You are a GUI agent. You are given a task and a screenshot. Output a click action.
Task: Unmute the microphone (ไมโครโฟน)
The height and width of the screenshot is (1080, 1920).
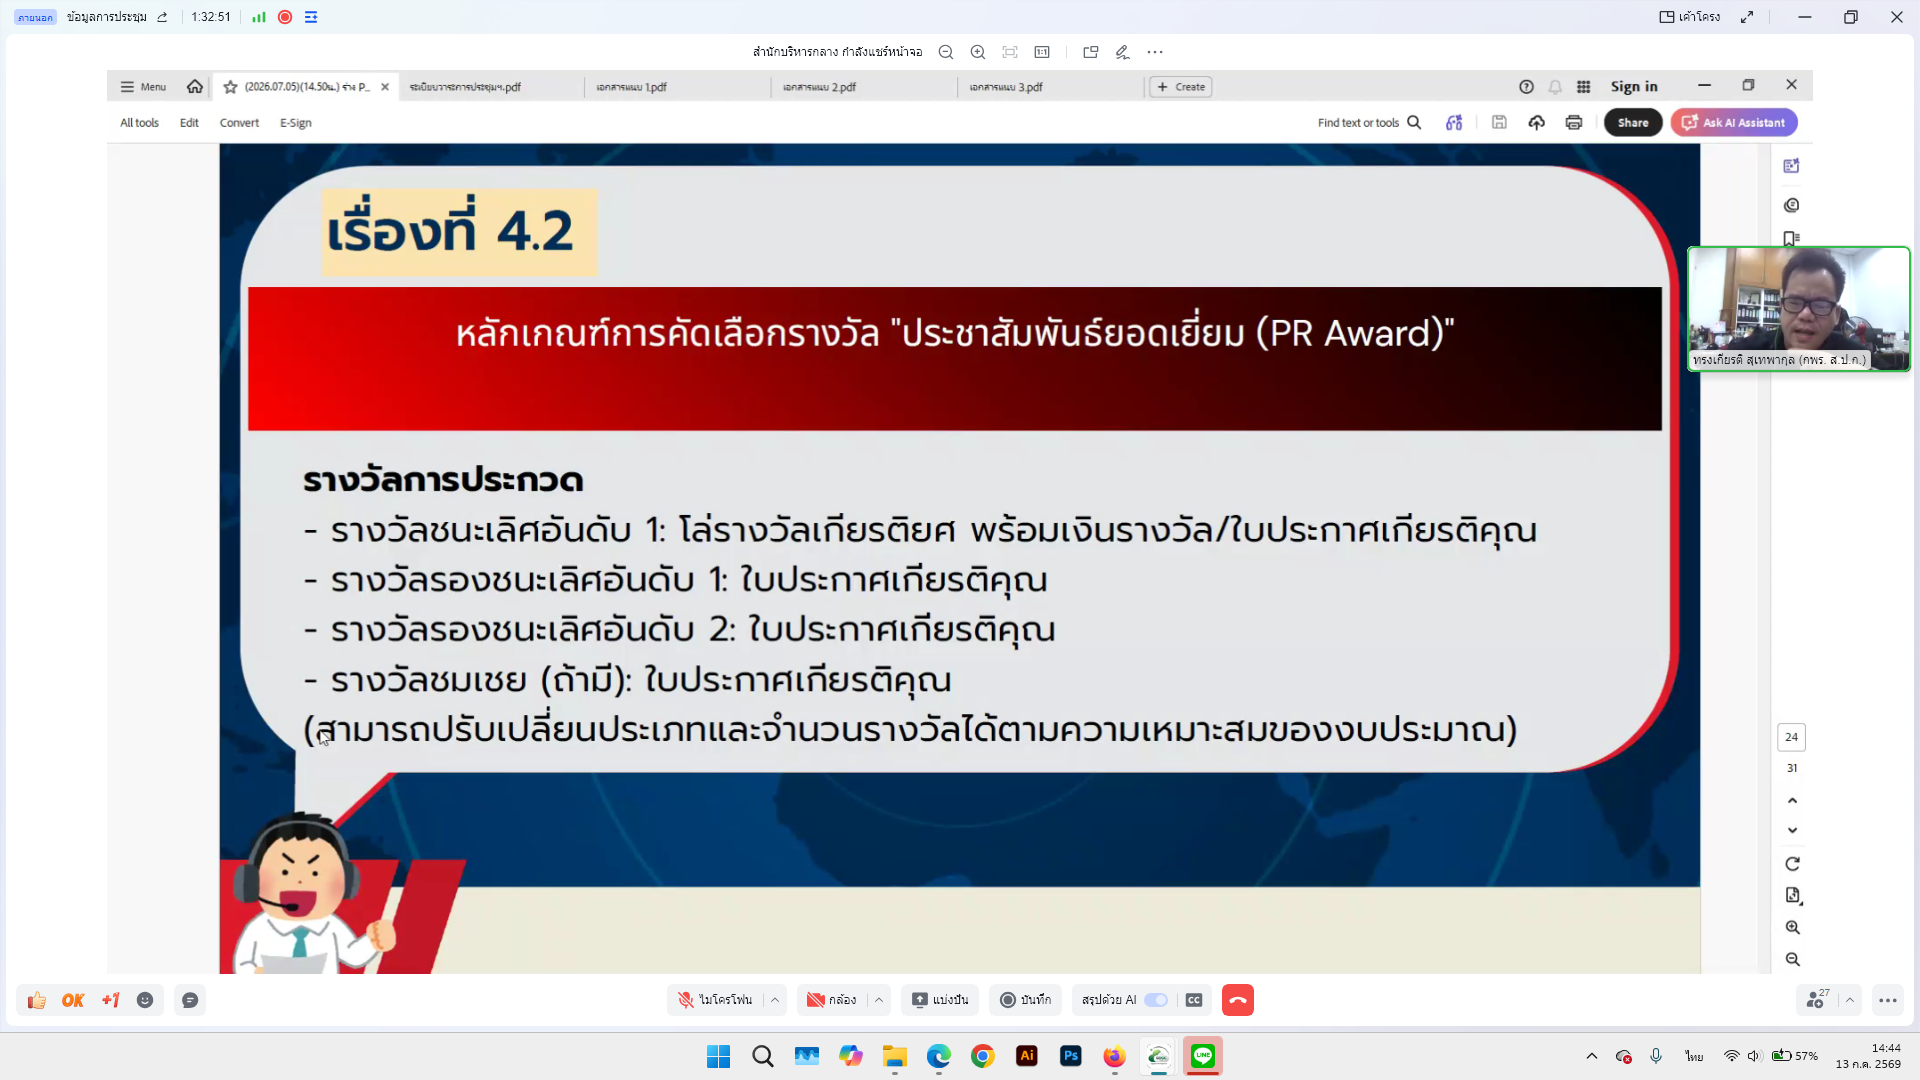tap(716, 1000)
